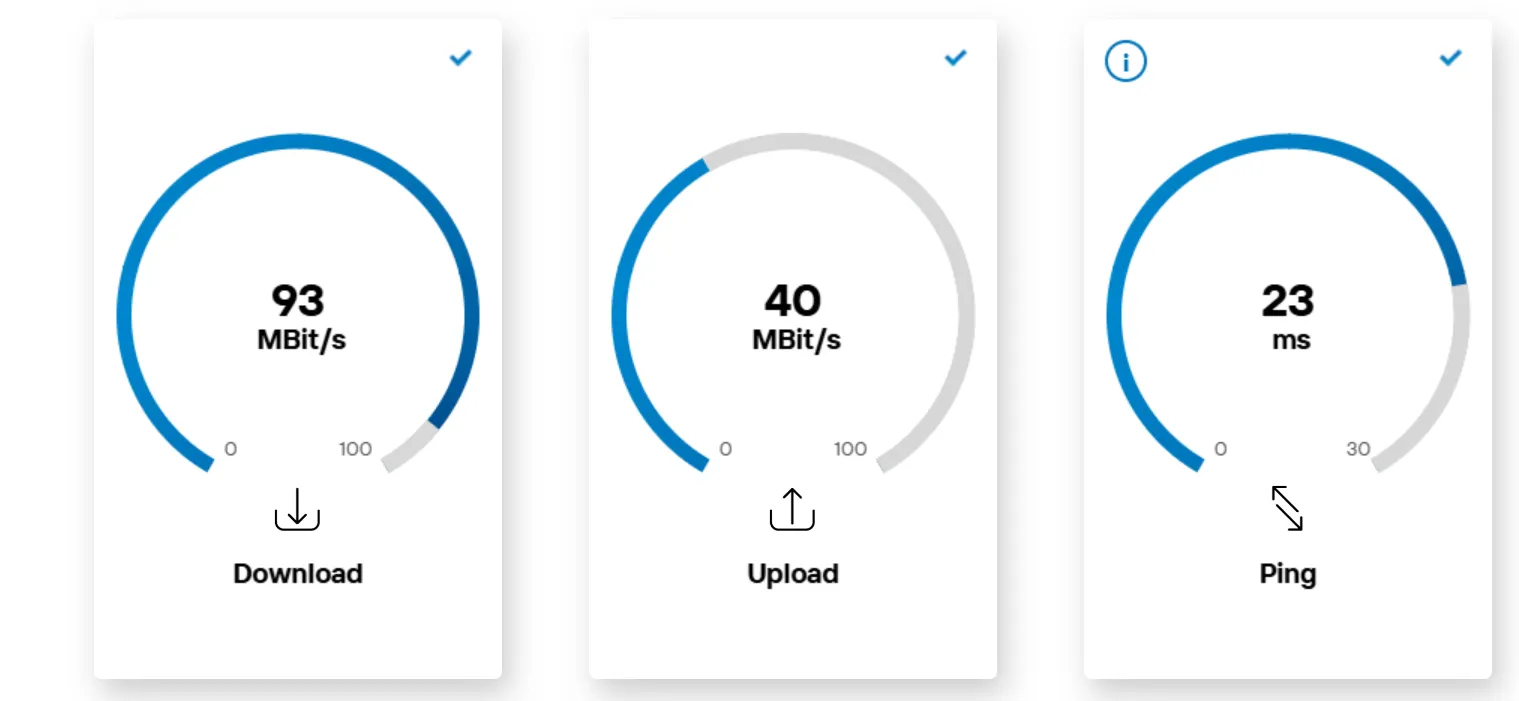This screenshot has width=1519, height=701.
Task: Click the upload arrow icon
Action: click(x=792, y=510)
